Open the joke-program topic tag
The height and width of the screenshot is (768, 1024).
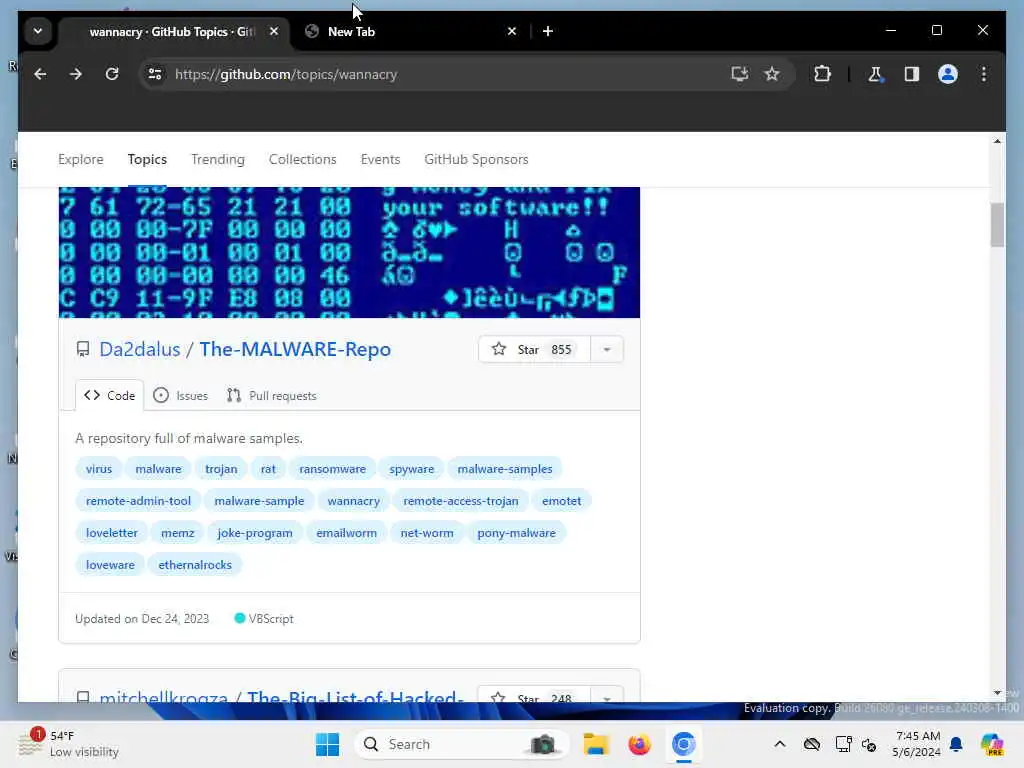255,533
